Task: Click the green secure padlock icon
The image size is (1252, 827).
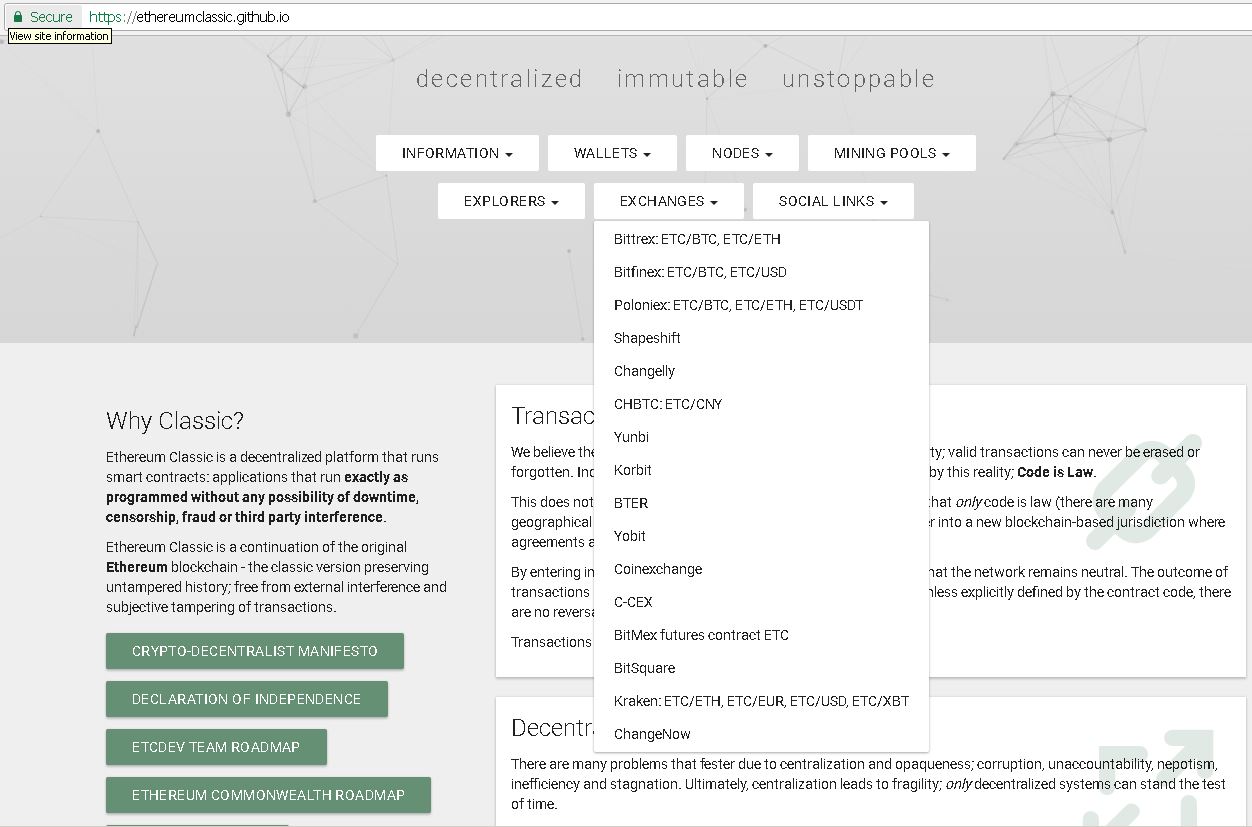Action: coord(17,17)
